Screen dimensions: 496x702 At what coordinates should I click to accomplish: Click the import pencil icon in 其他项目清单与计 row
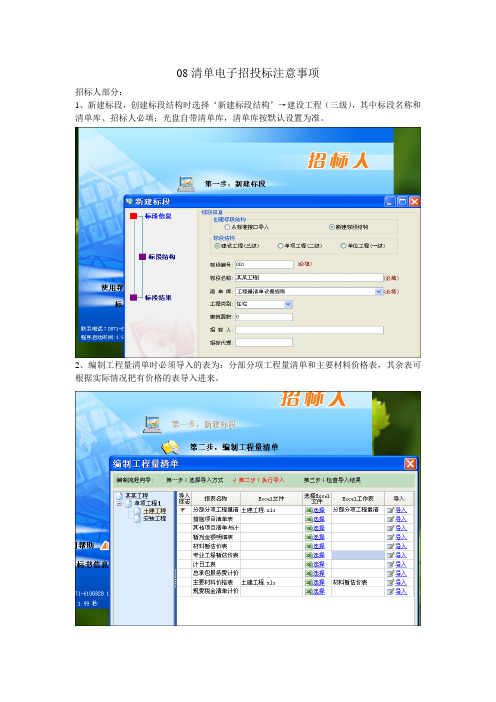390,528
